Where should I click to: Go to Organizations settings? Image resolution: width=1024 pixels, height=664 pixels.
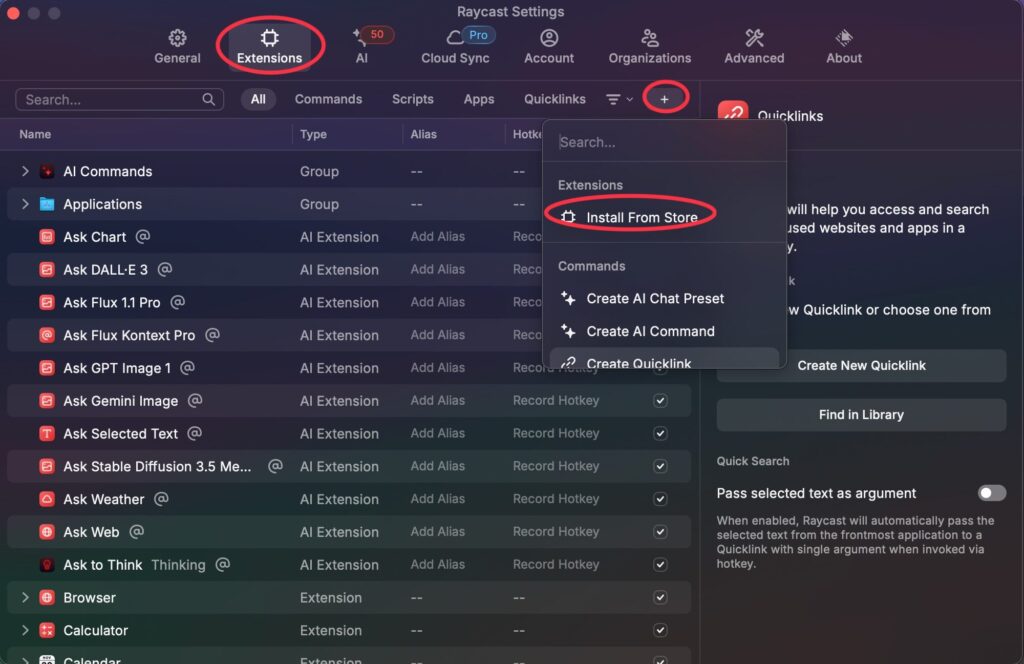click(649, 46)
